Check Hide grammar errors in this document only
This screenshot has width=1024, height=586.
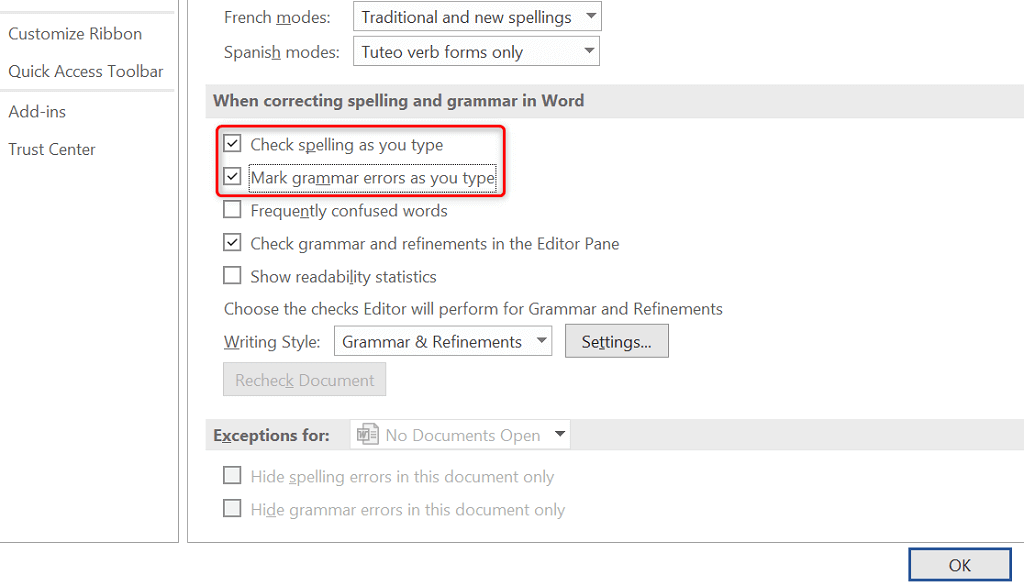point(233,509)
